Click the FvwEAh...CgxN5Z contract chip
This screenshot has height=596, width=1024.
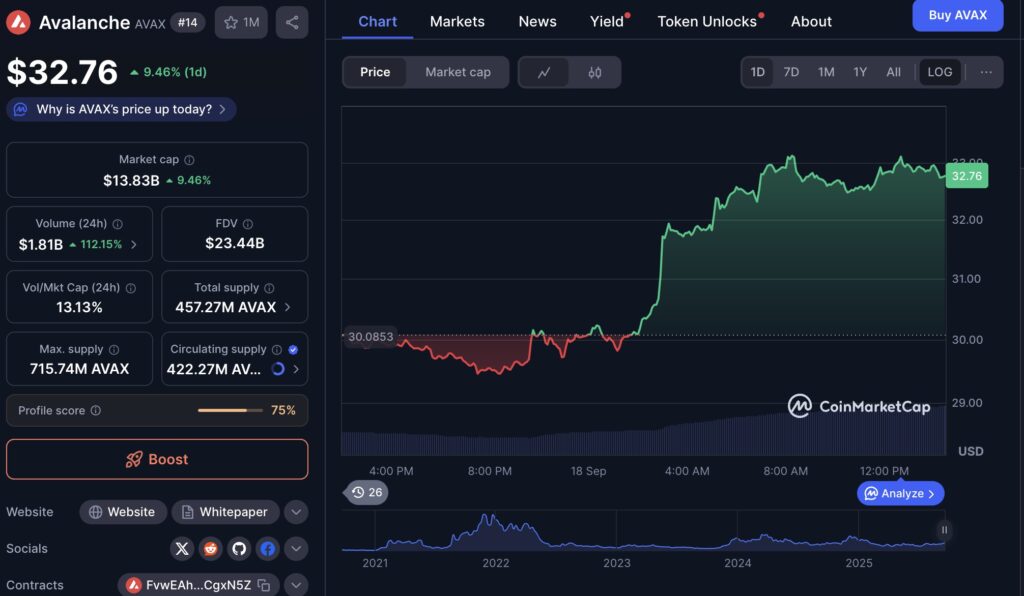[x=198, y=585]
